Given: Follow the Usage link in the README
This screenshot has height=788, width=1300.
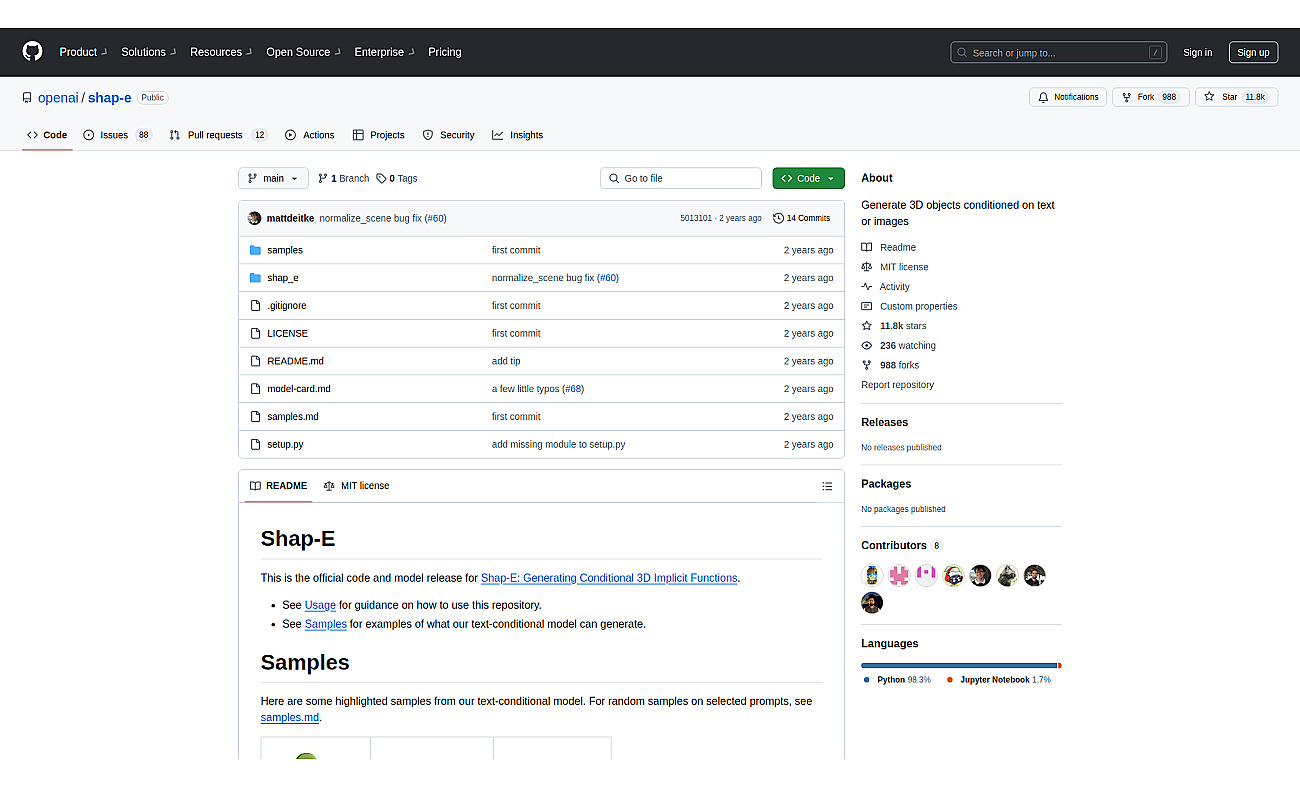Looking at the screenshot, I should coord(320,605).
